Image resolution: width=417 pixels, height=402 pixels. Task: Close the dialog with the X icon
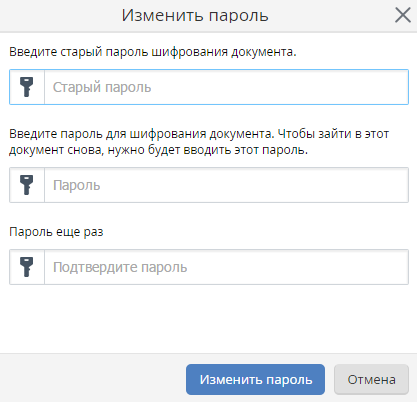[403, 15]
